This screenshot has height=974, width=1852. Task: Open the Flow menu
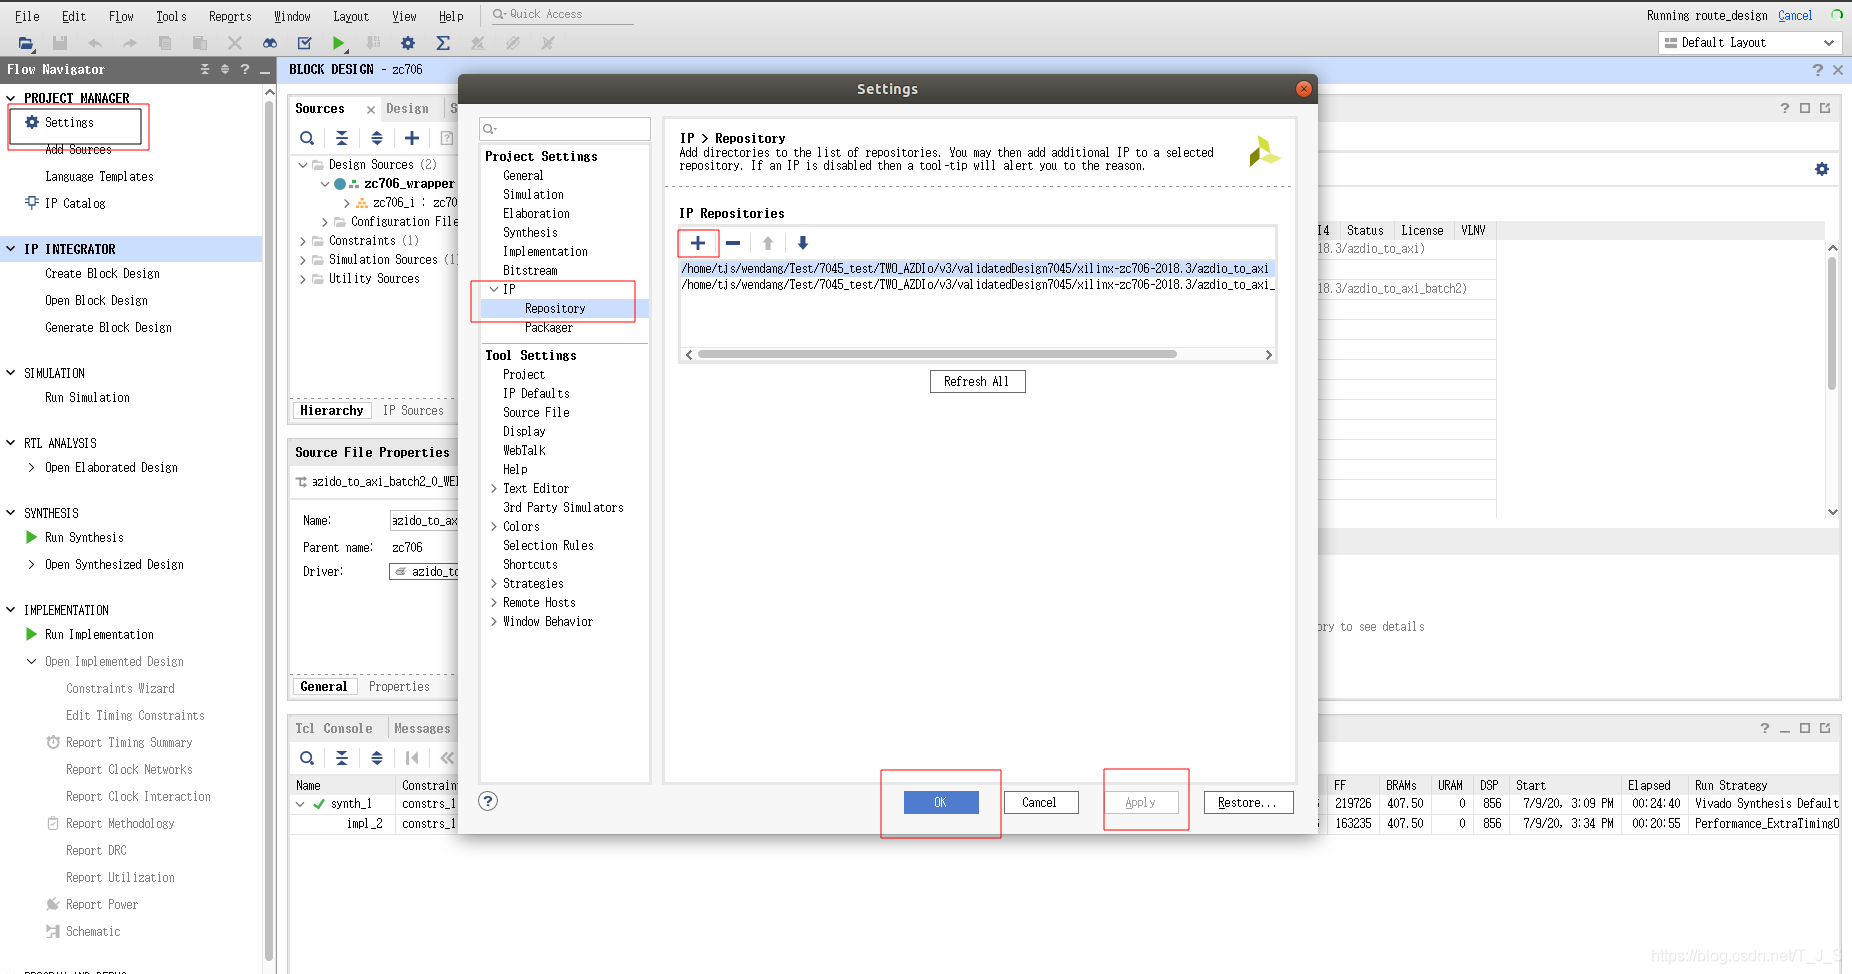tap(121, 16)
